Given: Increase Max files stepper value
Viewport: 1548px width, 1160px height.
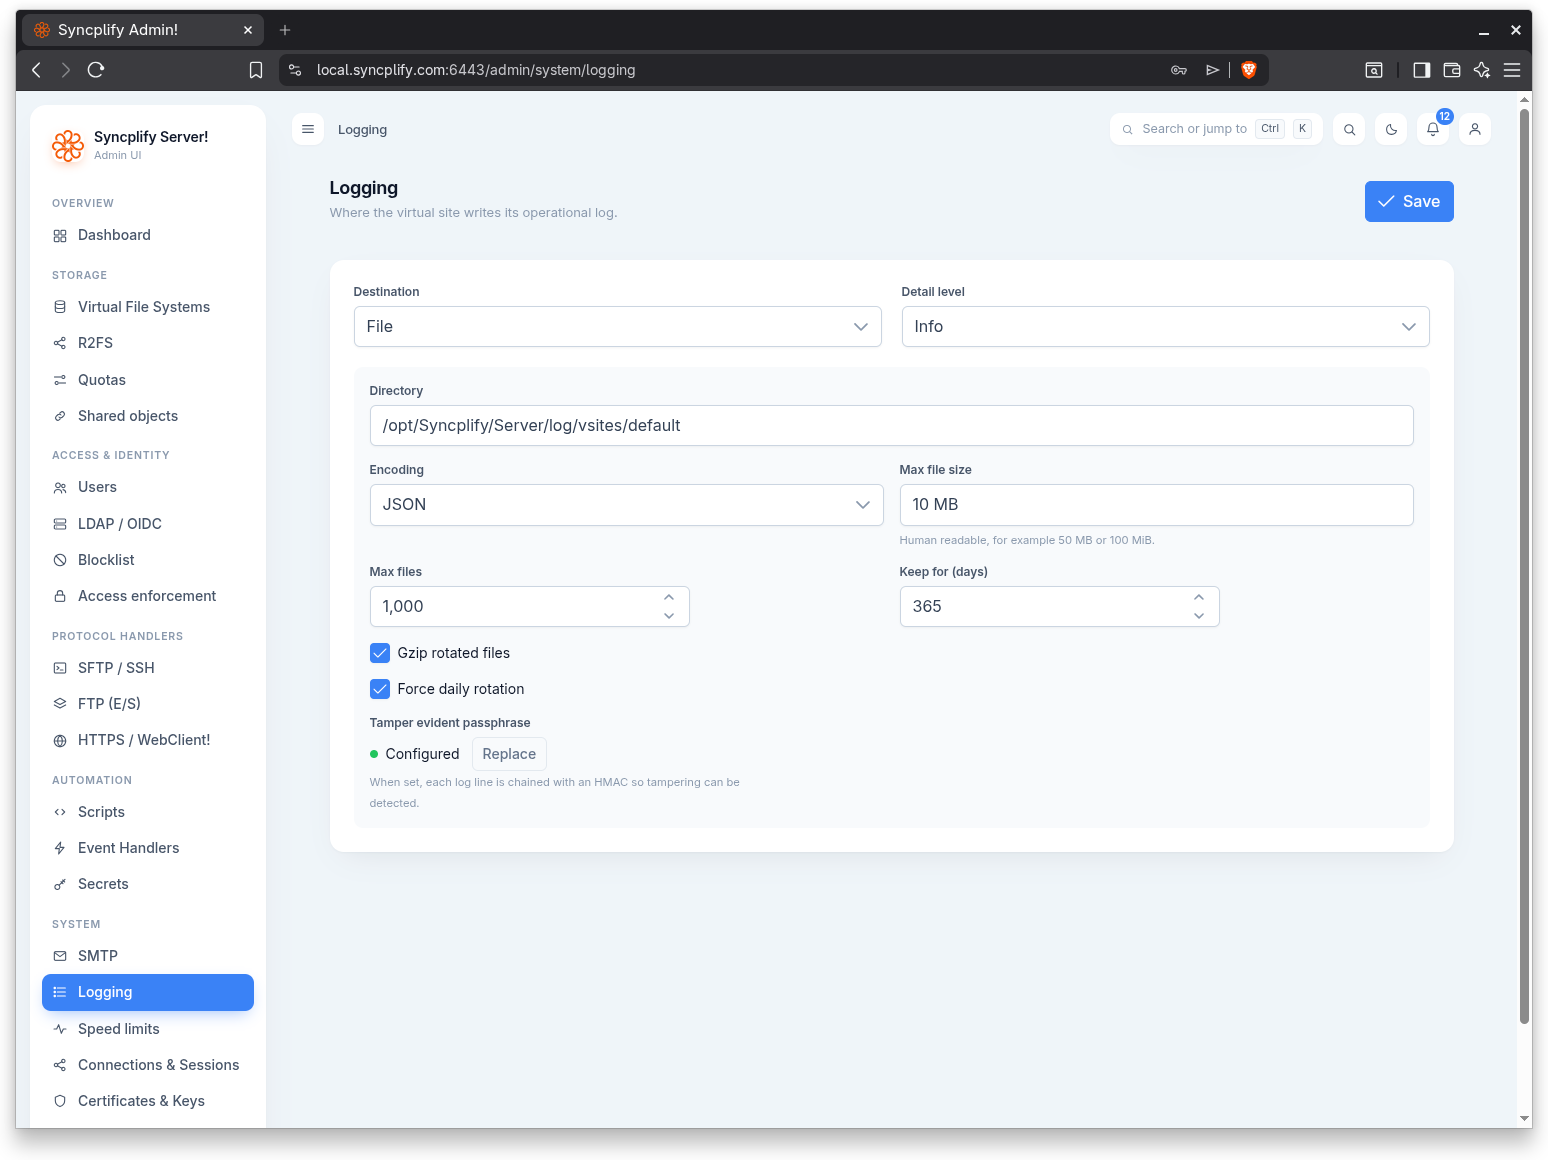Looking at the screenshot, I should coord(669,597).
